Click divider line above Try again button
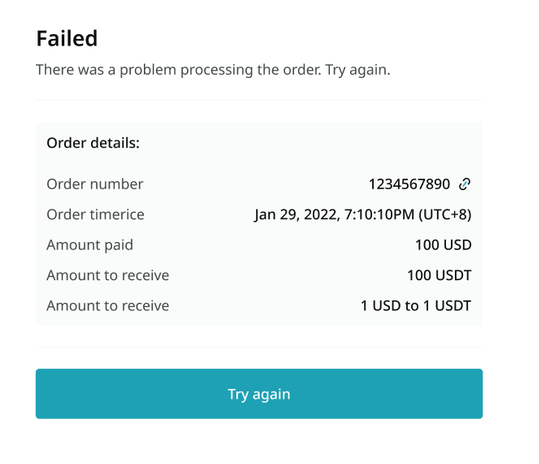Screen dimensions: 539x464 259,347
